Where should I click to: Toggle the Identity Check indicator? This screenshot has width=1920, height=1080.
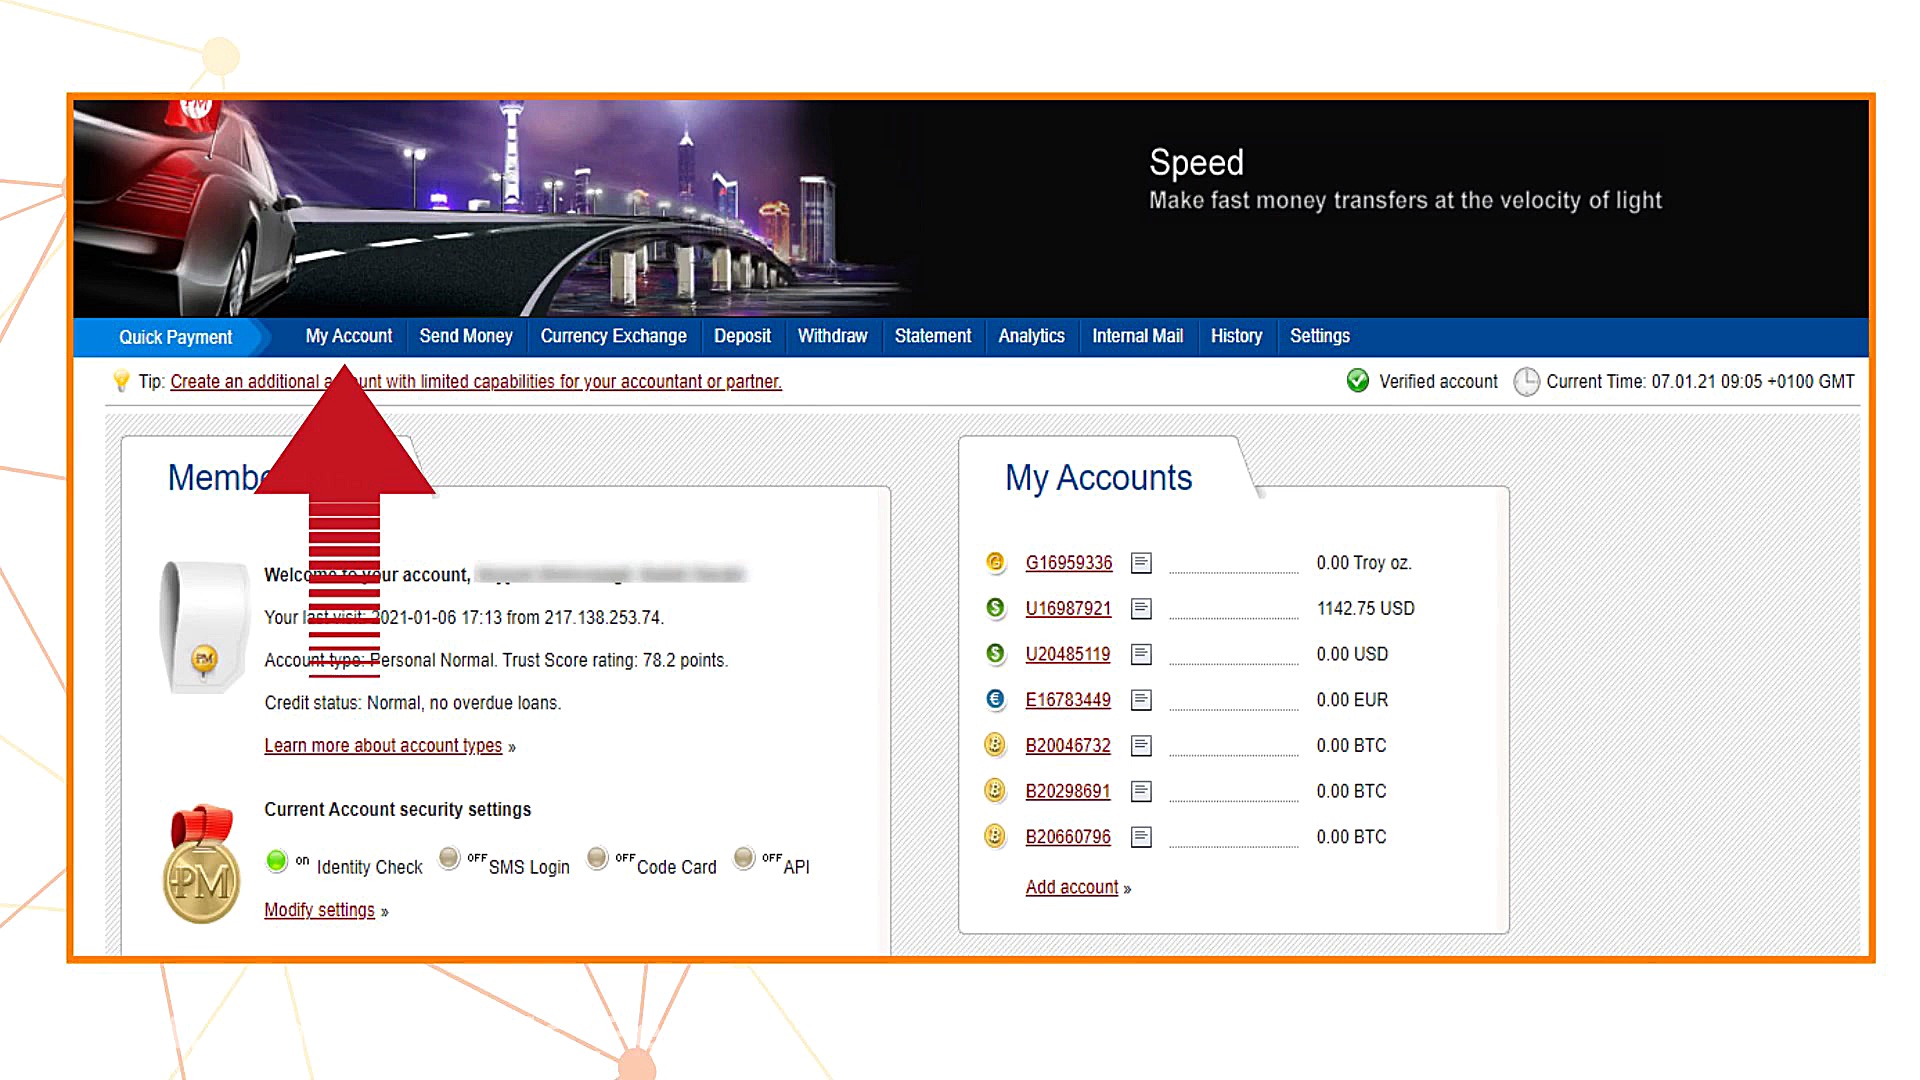[x=277, y=861]
